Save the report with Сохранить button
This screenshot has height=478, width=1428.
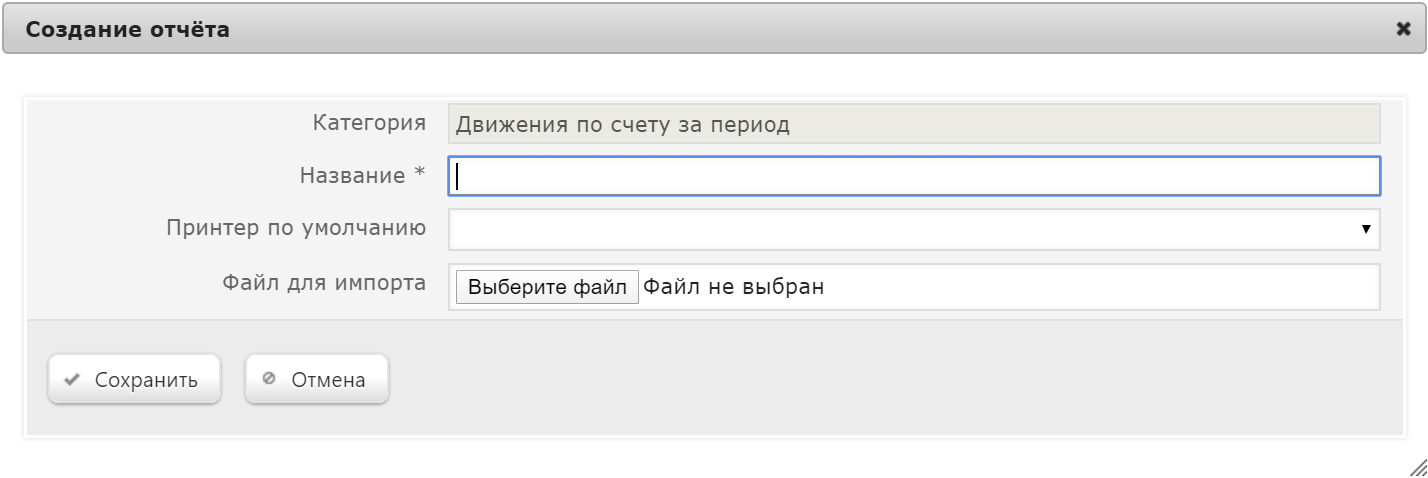click(134, 380)
